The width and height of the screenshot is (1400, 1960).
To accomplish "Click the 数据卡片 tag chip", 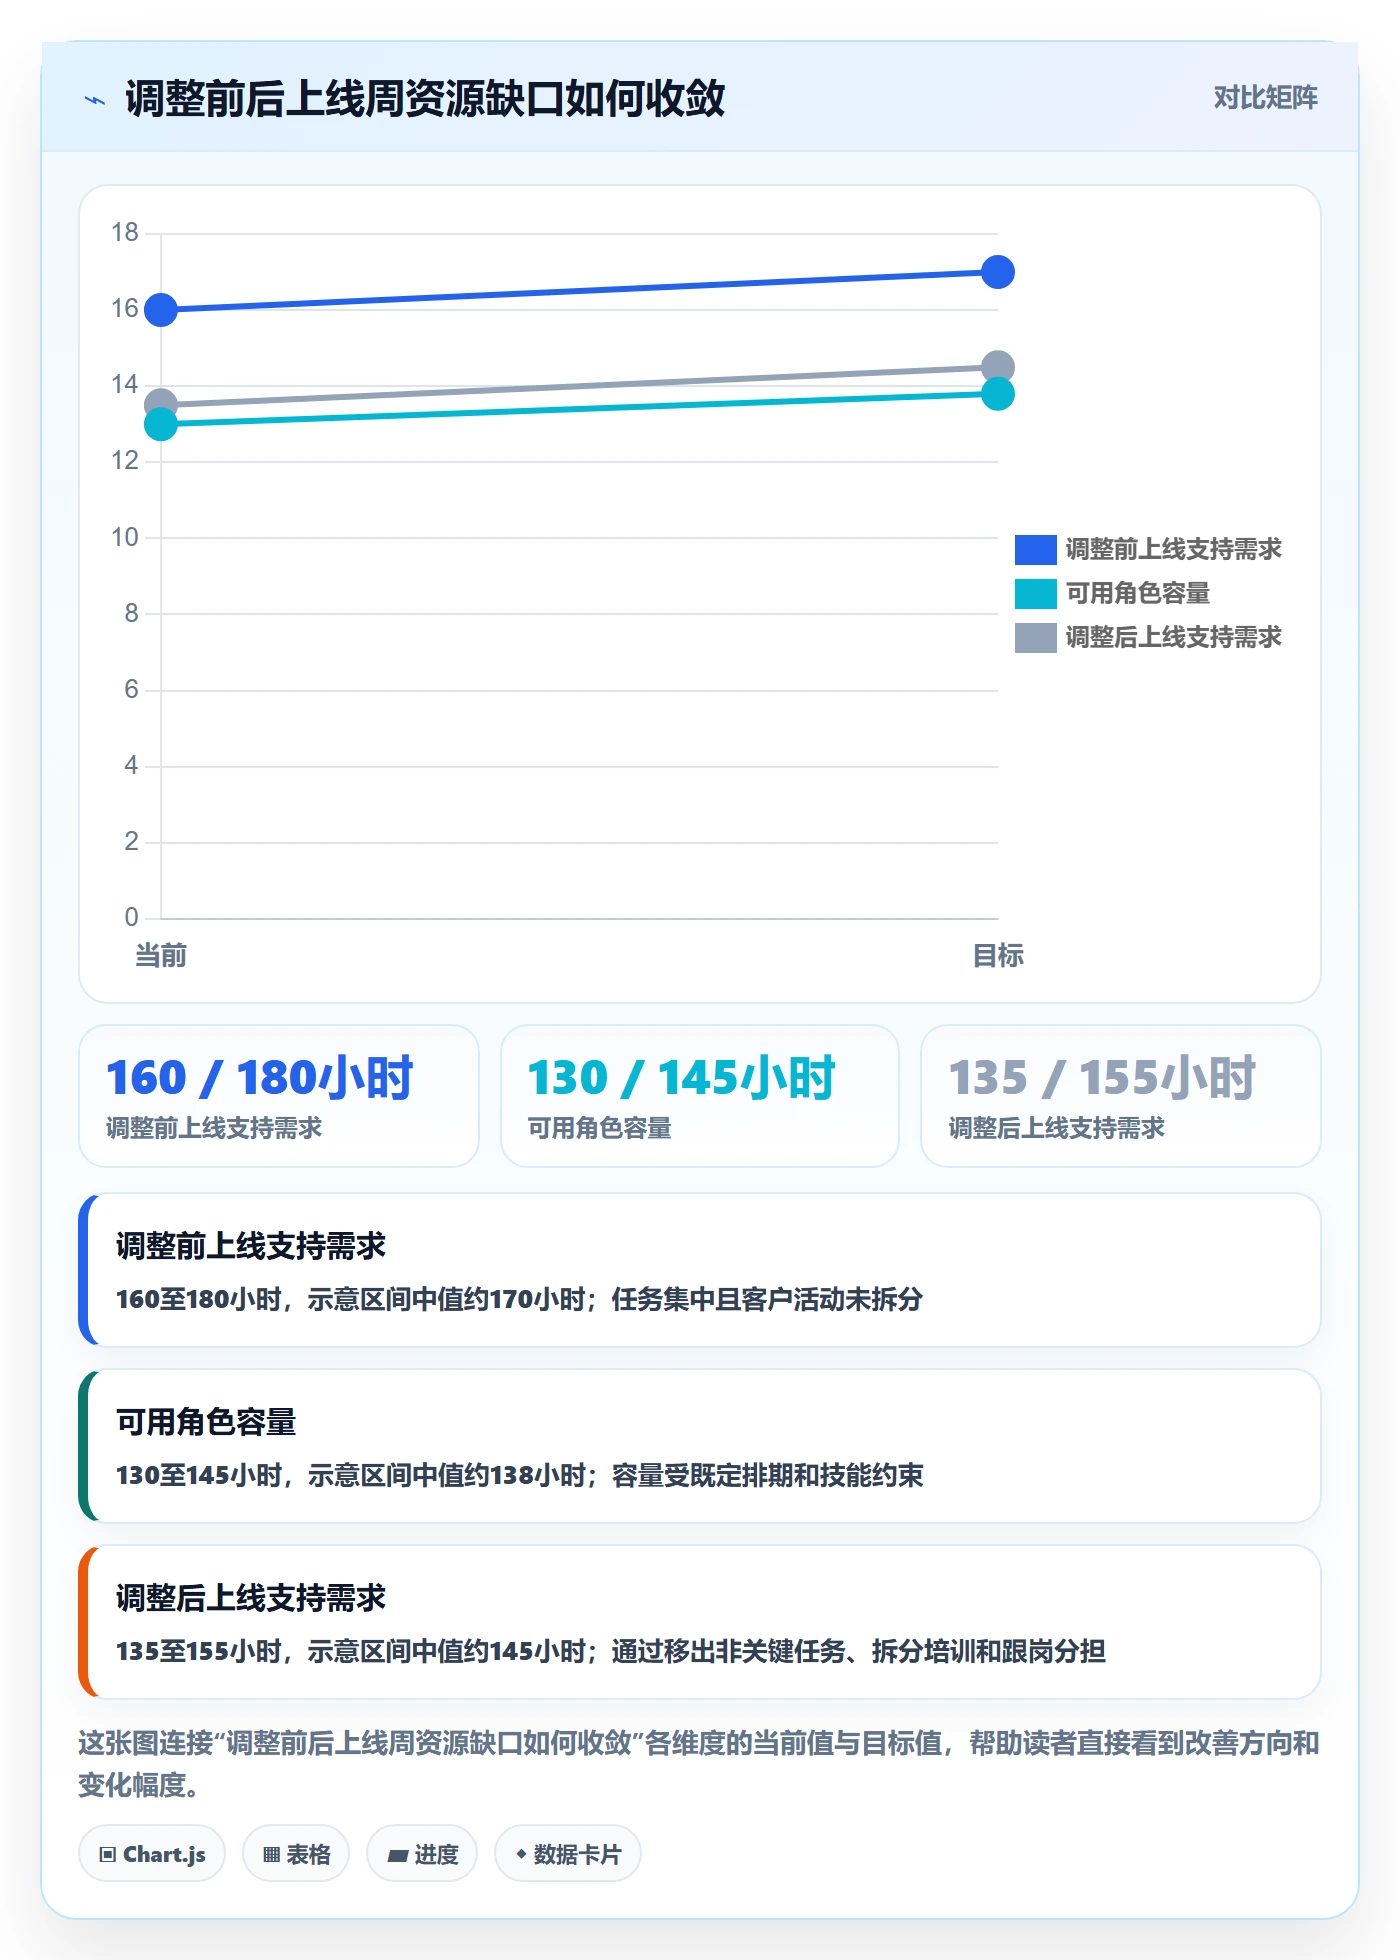I will tap(568, 1854).
